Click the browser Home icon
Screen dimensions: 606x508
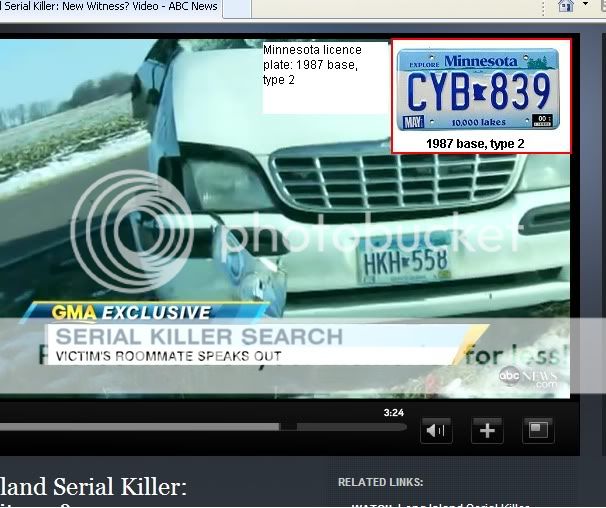coord(566,6)
